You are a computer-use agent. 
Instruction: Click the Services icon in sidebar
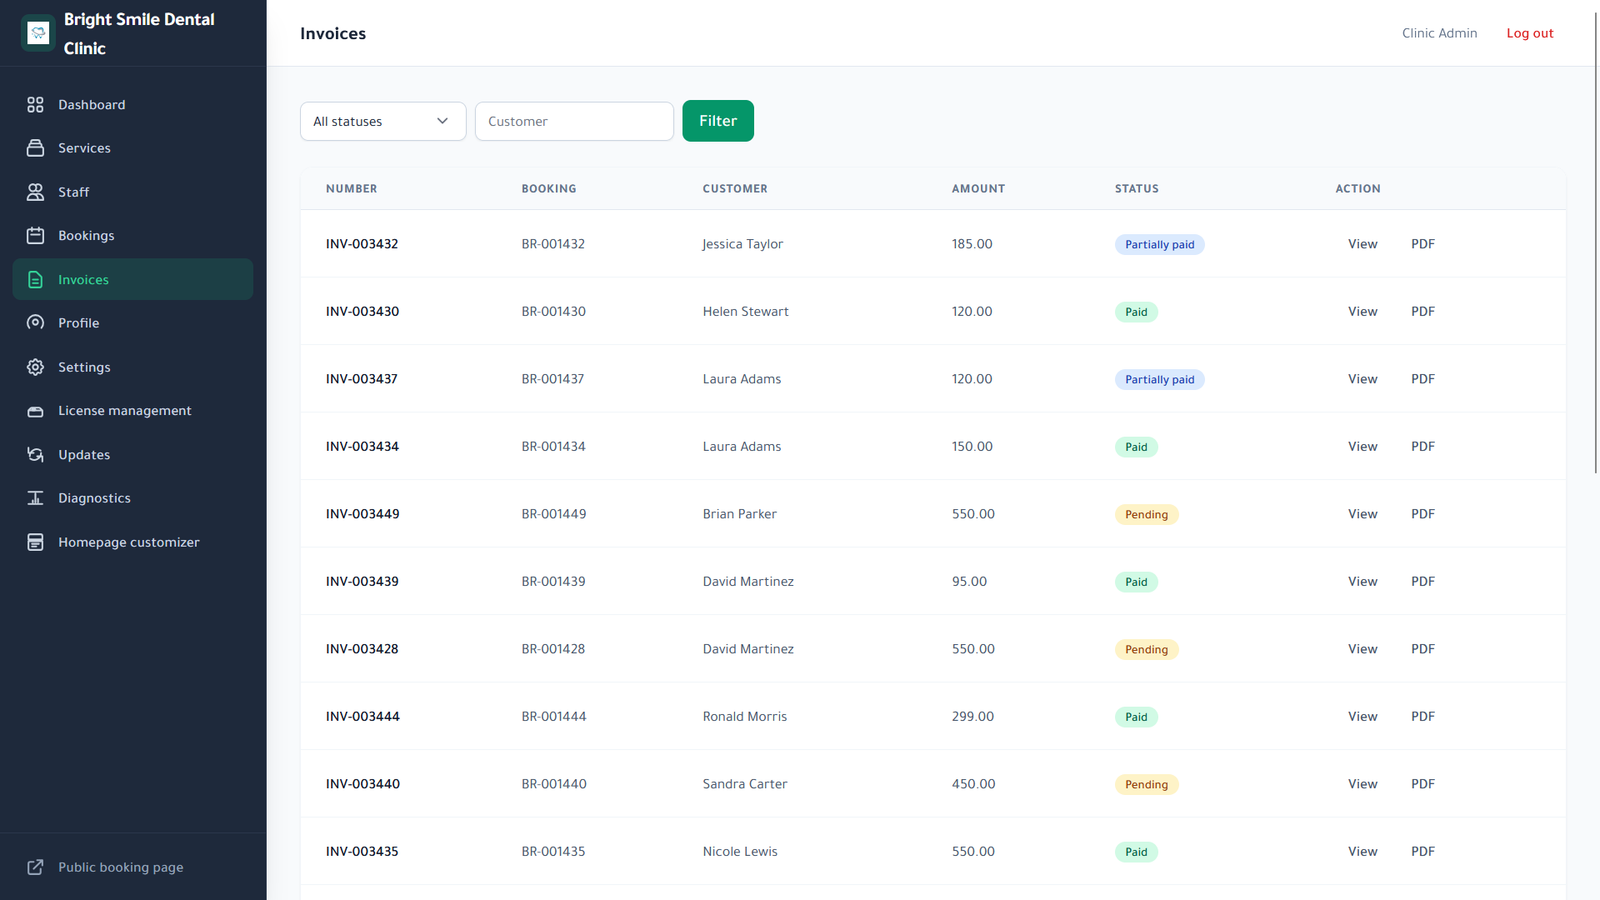(x=35, y=148)
